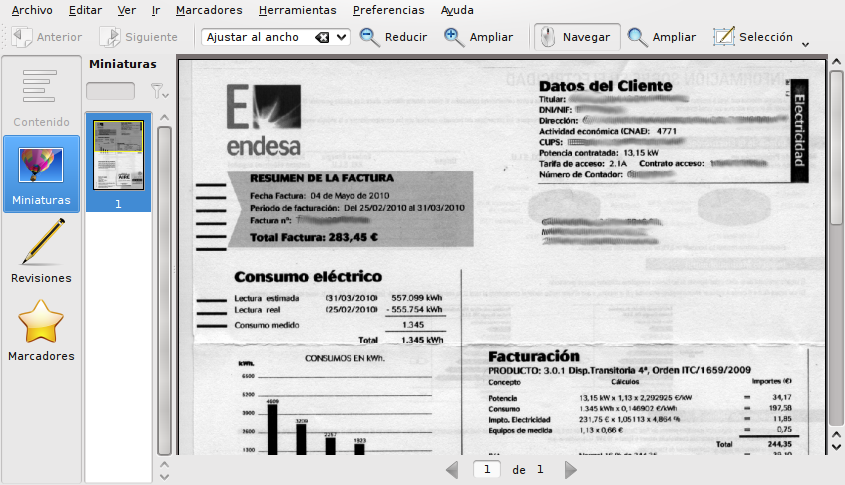Go to previous page with Anterior
This screenshot has width=845, height=485.
47,37
